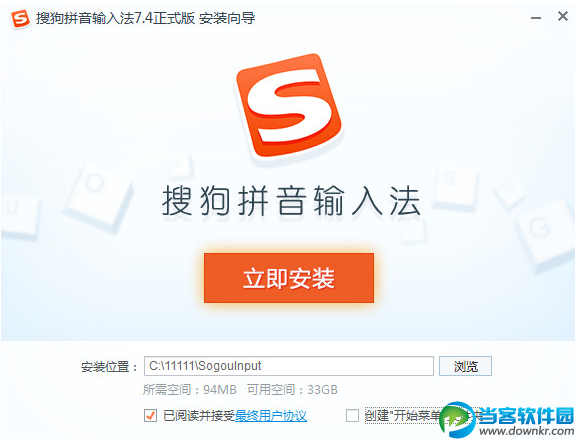This screenshot has height=445, width=575.
Task: Click the 搜狗拼音输入法 heading text
Action: (292, 200)
